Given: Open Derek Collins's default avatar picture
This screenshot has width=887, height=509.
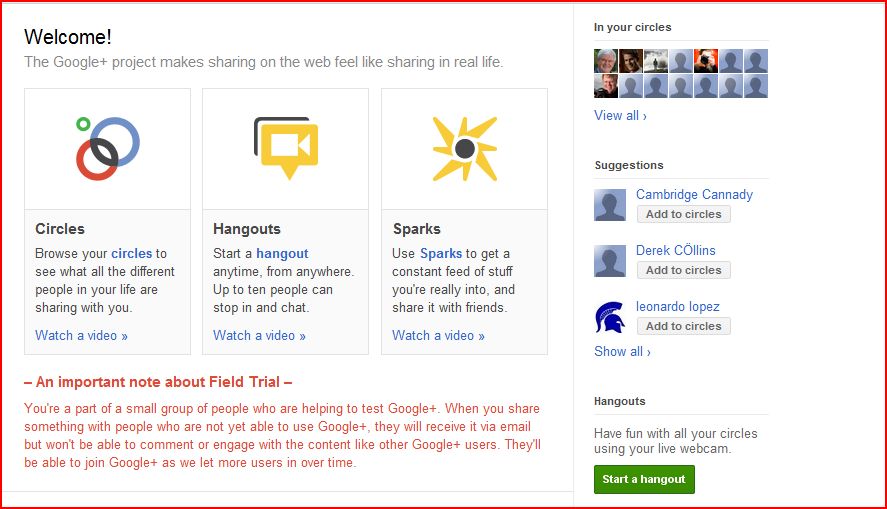Looking at the screenshot, I should pos(610,260).
